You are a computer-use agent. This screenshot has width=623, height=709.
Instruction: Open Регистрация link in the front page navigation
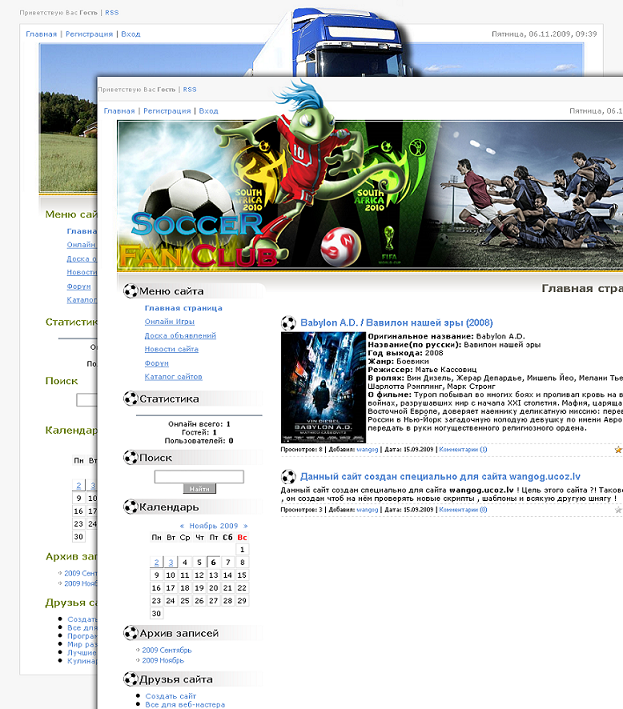(x=167, y=111)
